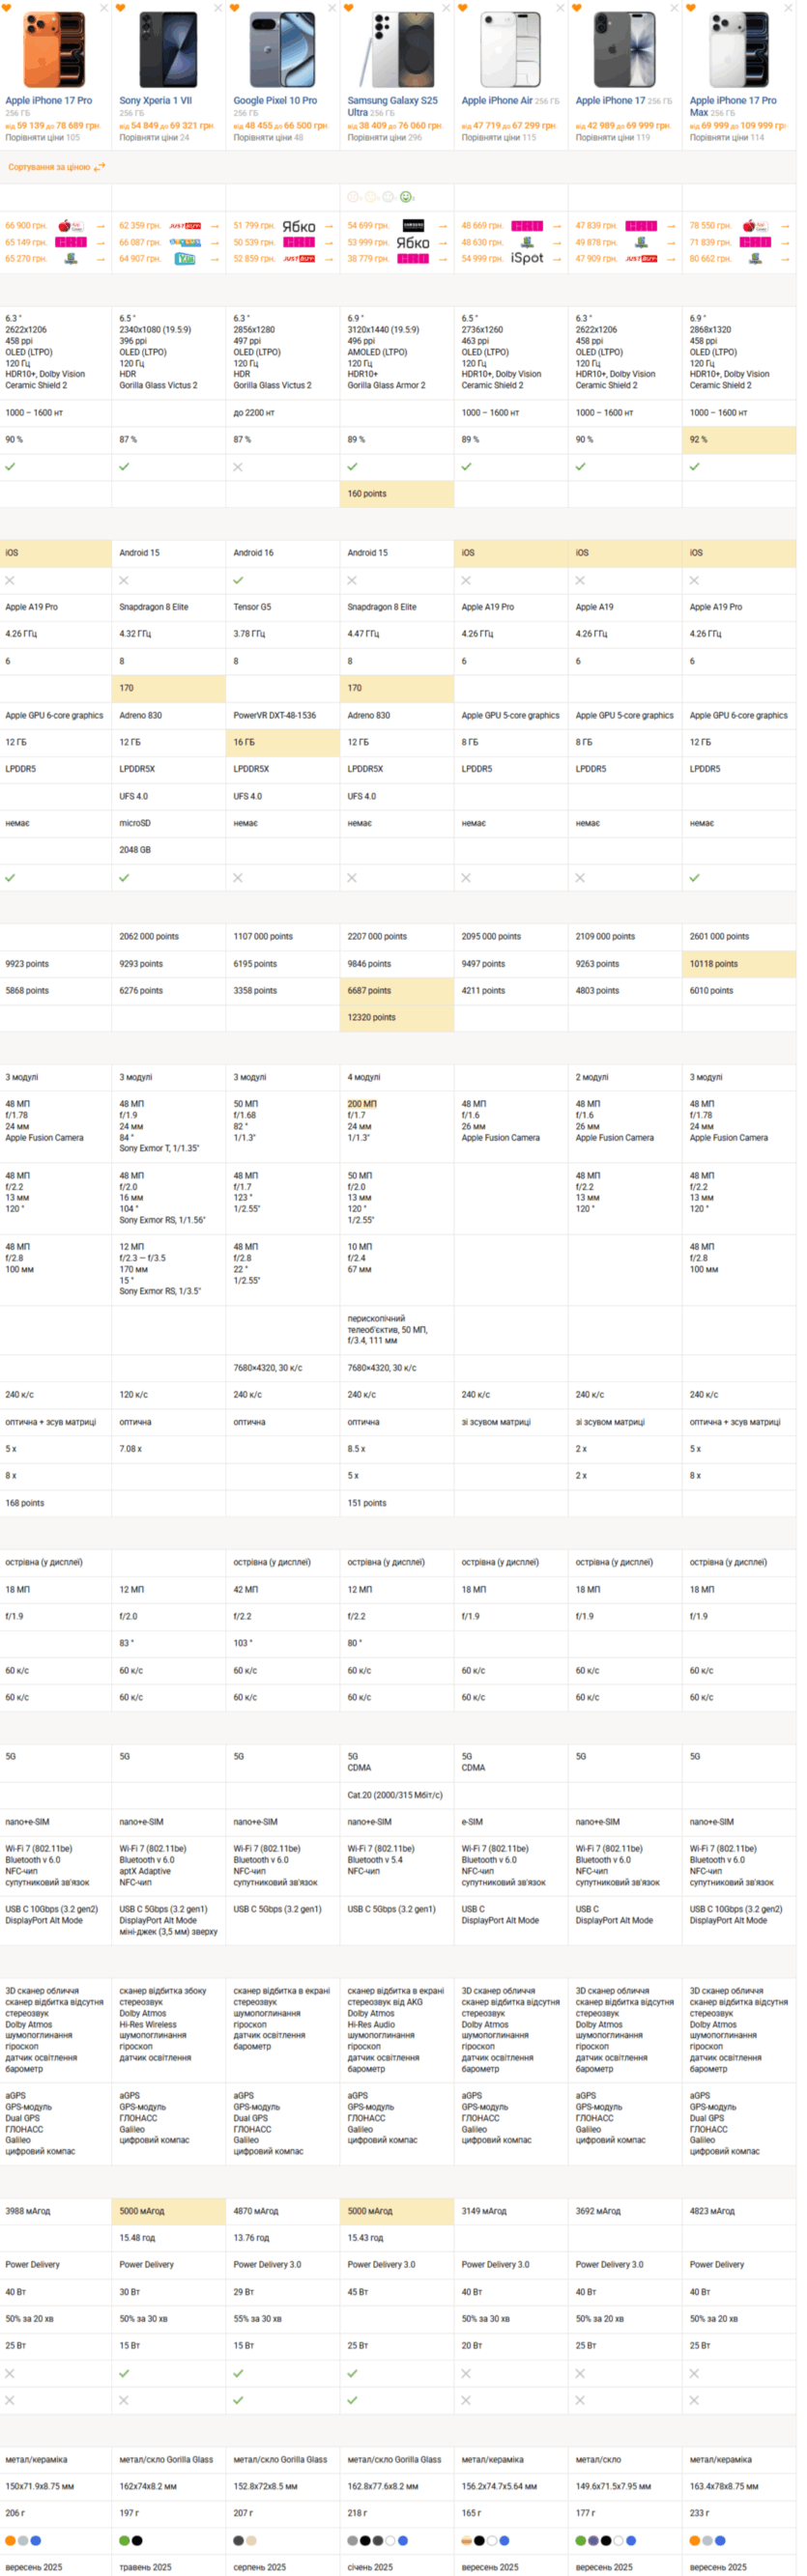Remove Apple iPhone Air from comparison
This screenshot has height=2576, width=807.
560,8
